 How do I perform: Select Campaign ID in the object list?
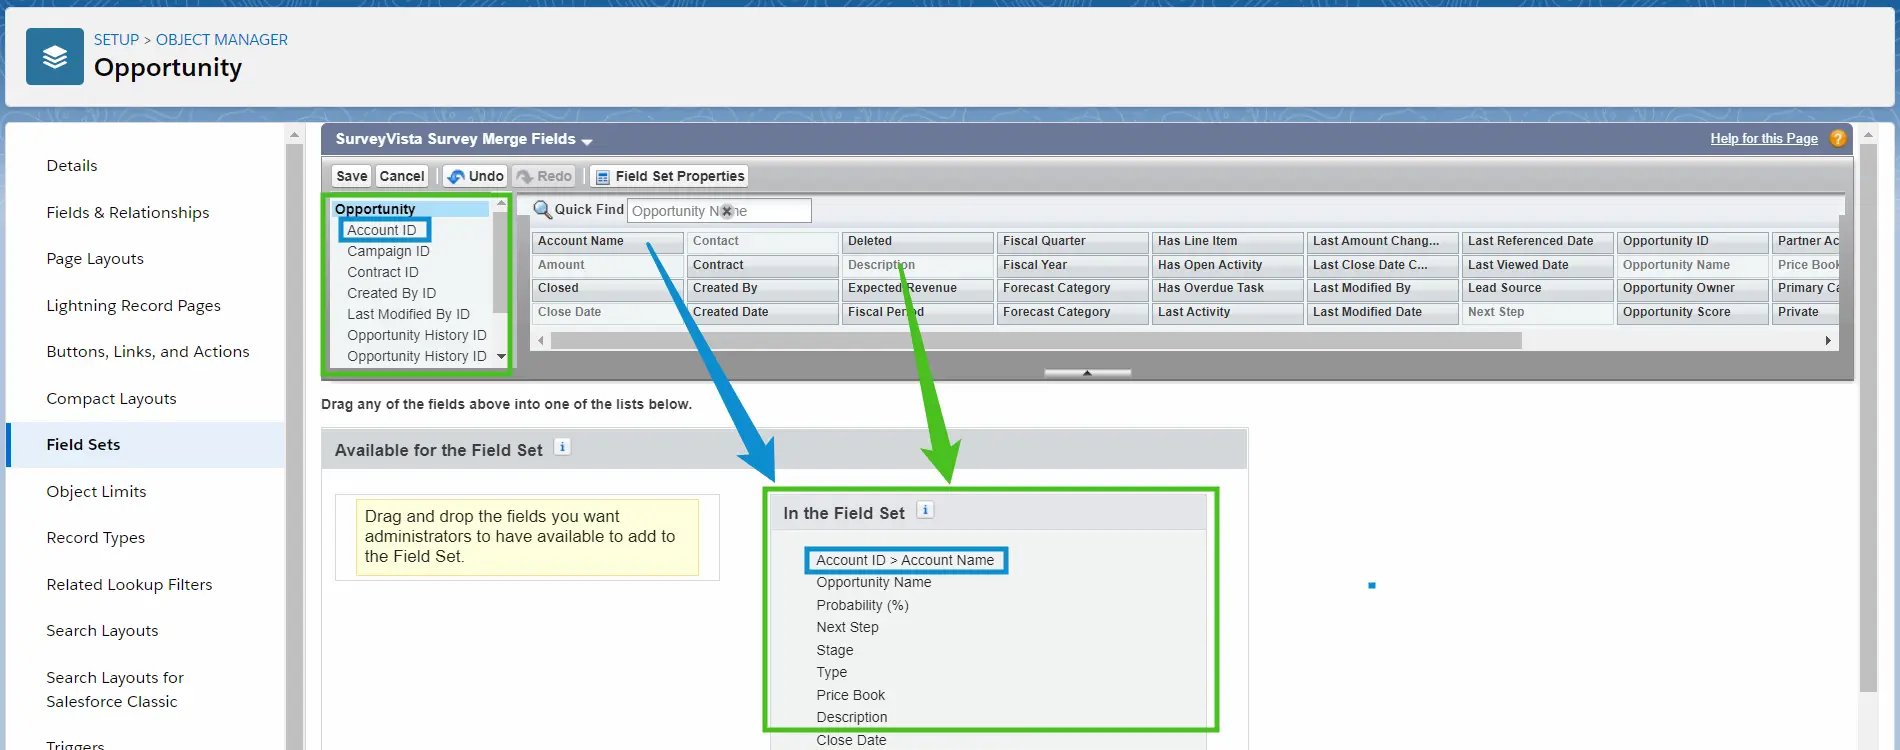point(388,251)
